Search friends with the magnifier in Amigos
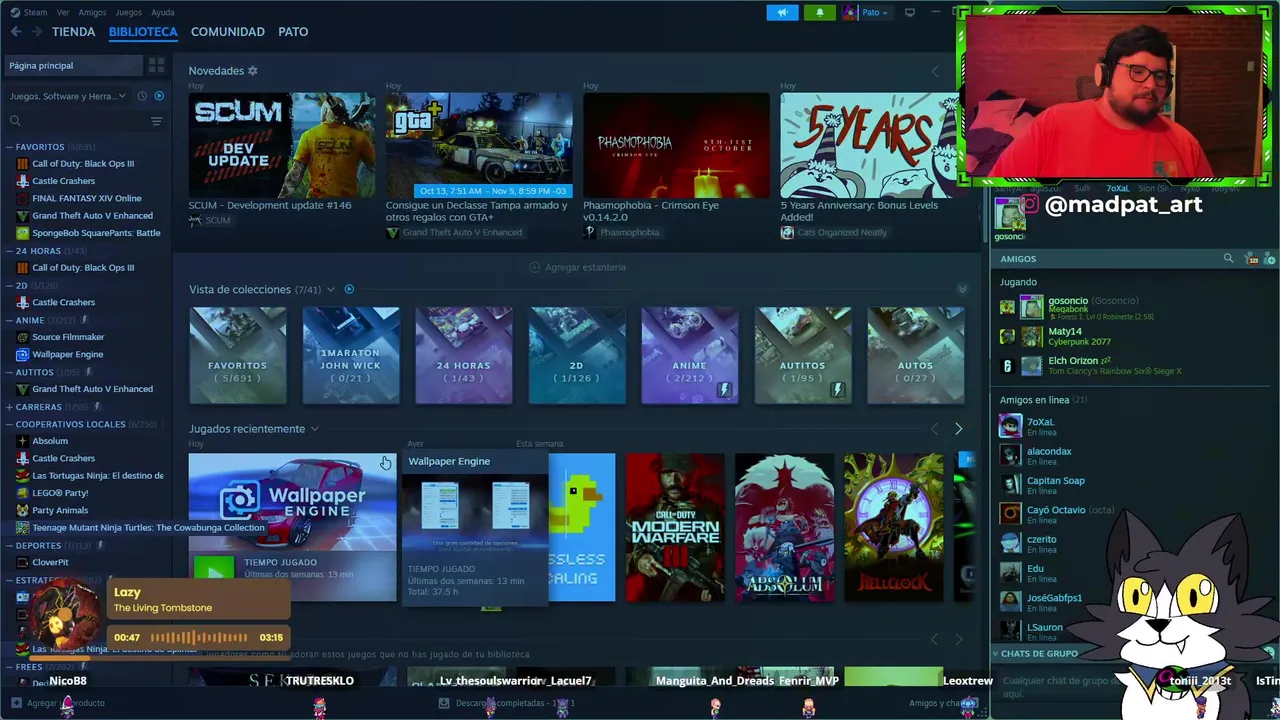The width and height of the screenshot is (1280, 720). 1228,258
